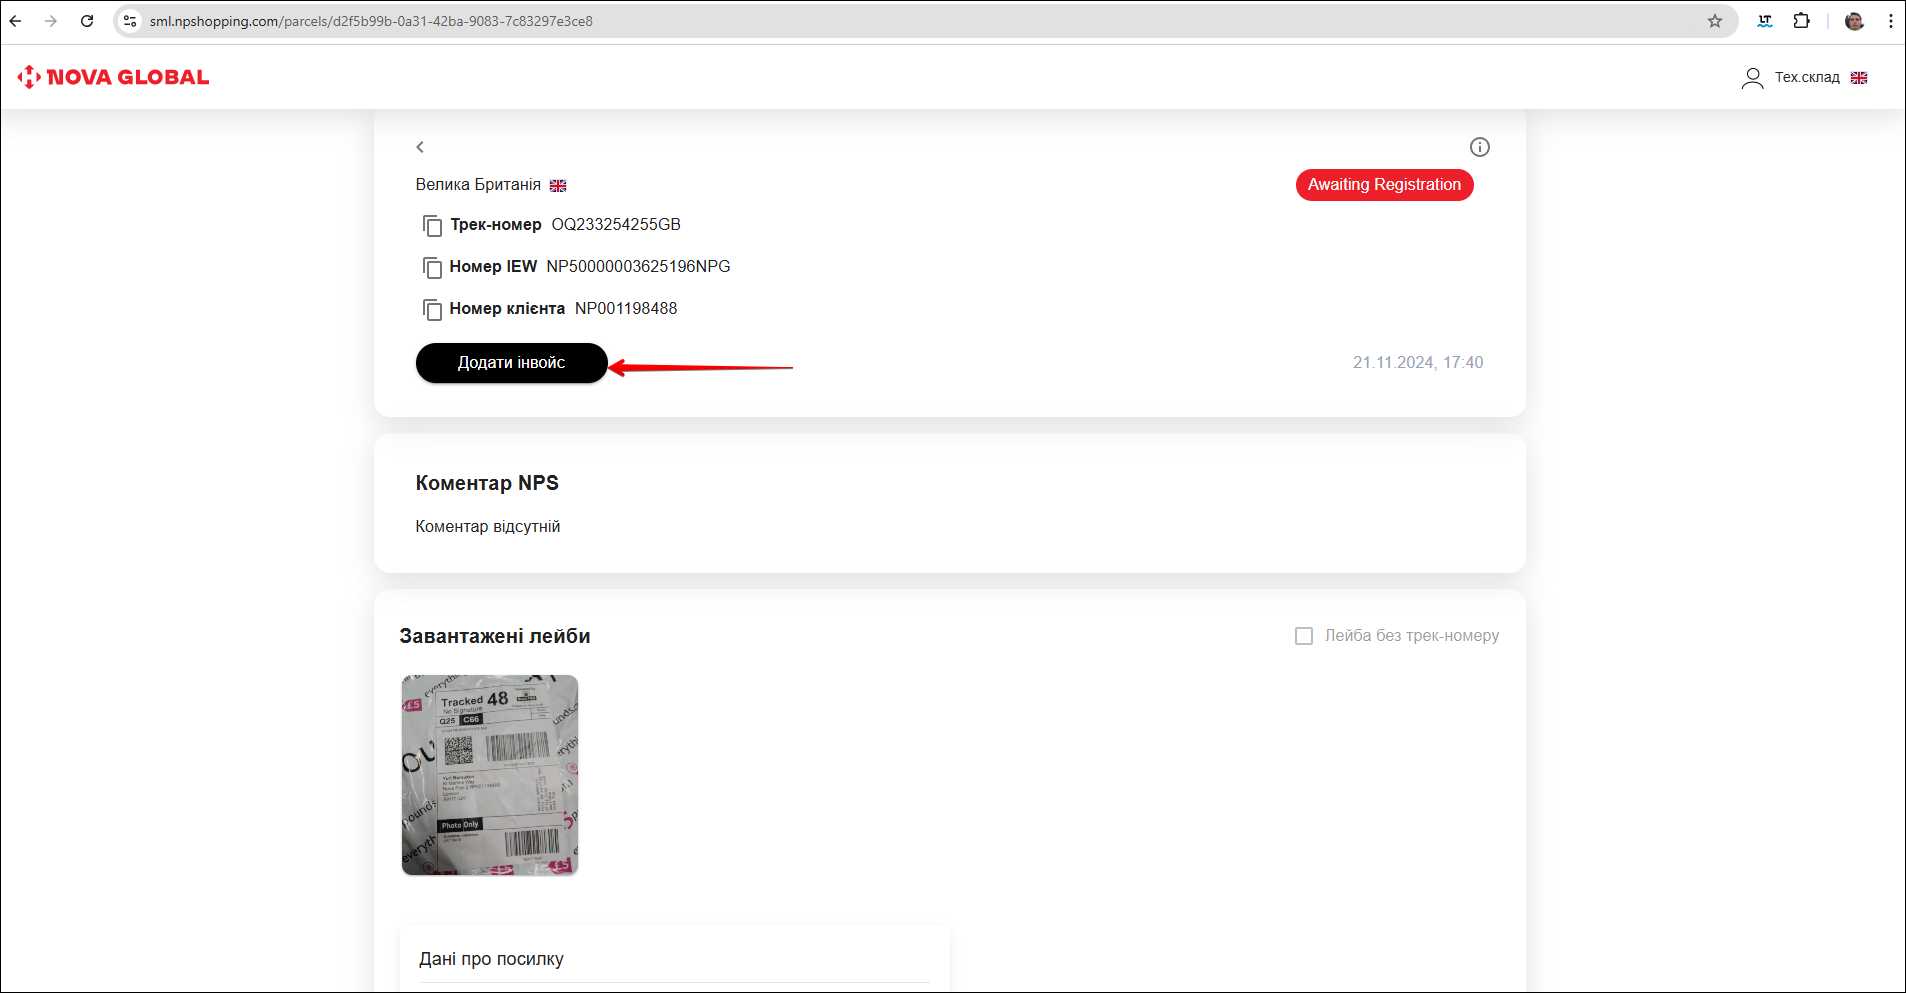Open the browser Extensions puzzle icon
The image size is (1906, 993).
[x=1801, y=21]
